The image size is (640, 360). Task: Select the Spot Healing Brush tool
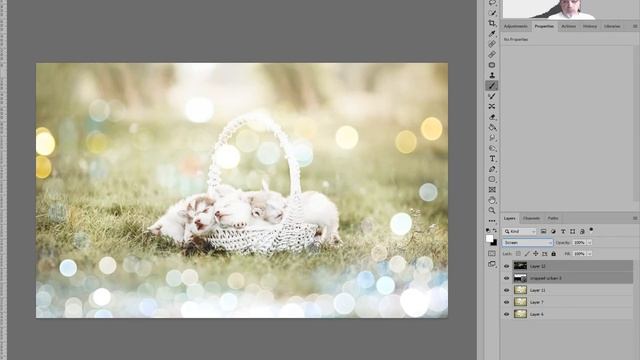pyautogui.click(x=492, y=44)
